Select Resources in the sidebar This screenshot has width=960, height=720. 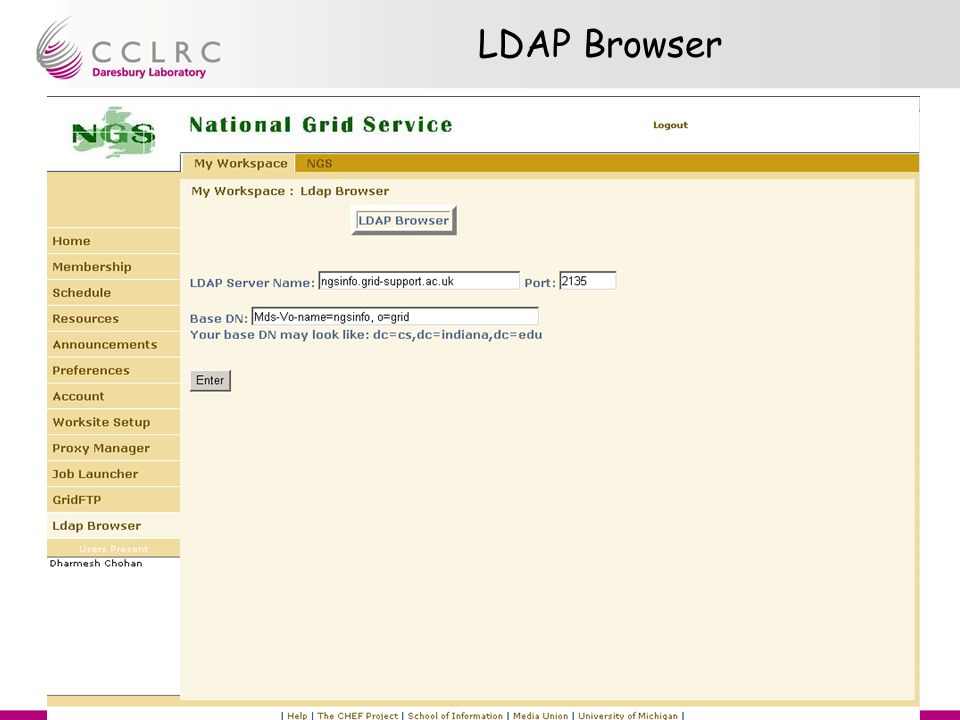click(x=113, y=318)
